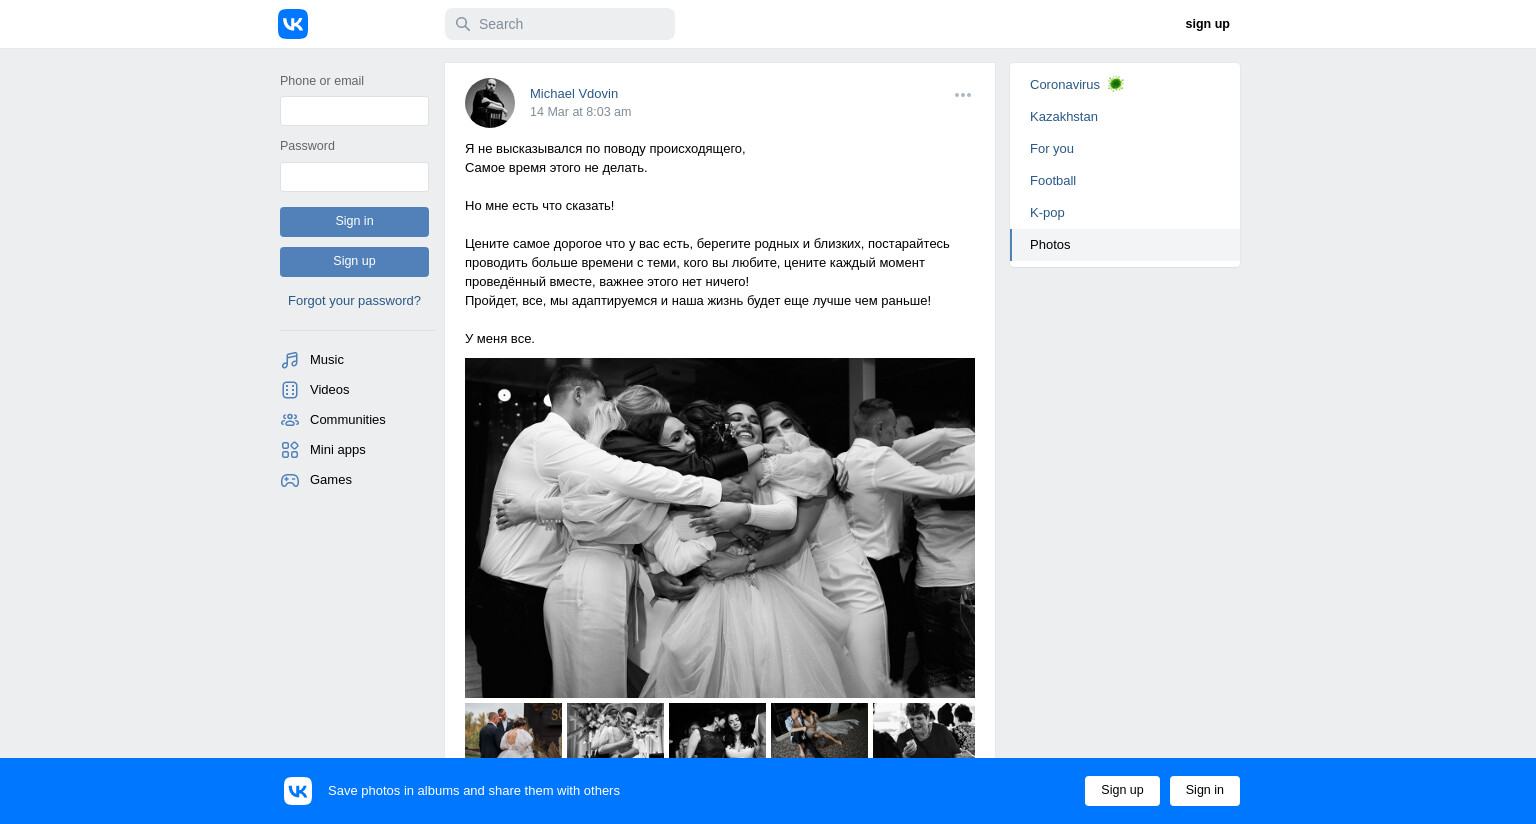The image size is (1536, 824).
Task: Select the Football tab
Action: coord(1125,181)
